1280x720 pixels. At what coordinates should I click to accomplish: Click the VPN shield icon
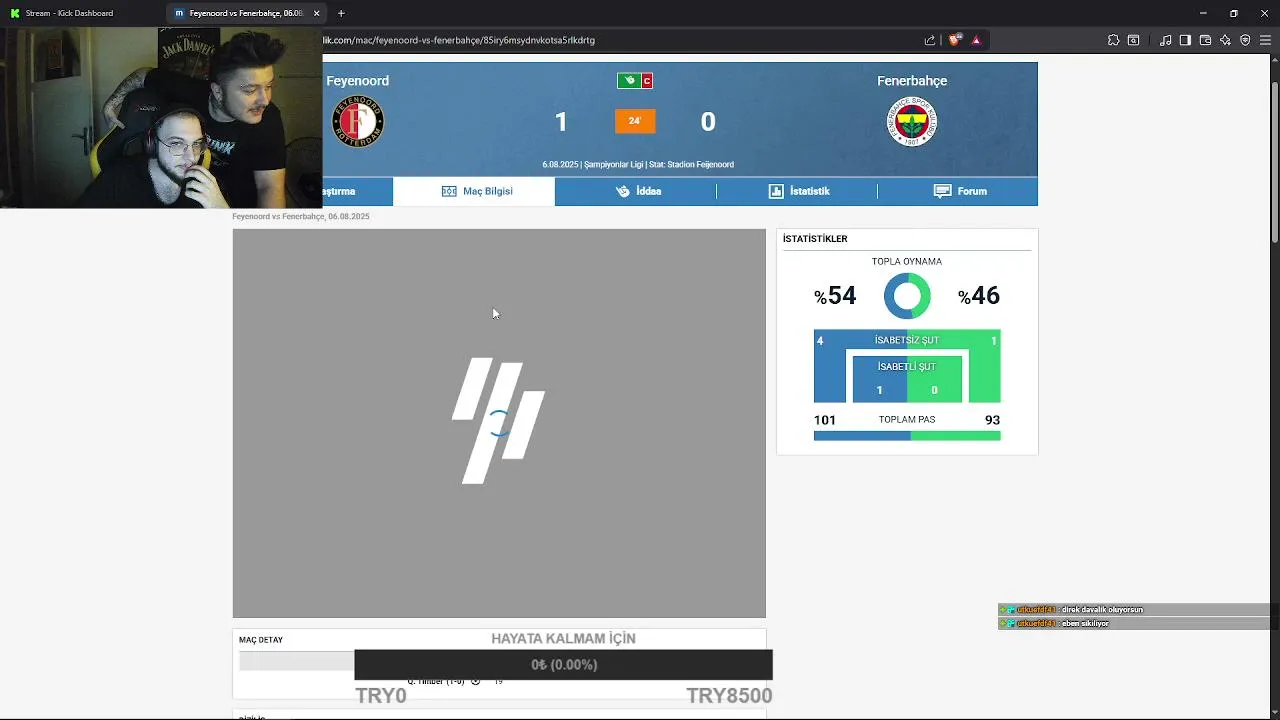(x=1245, y=40)
